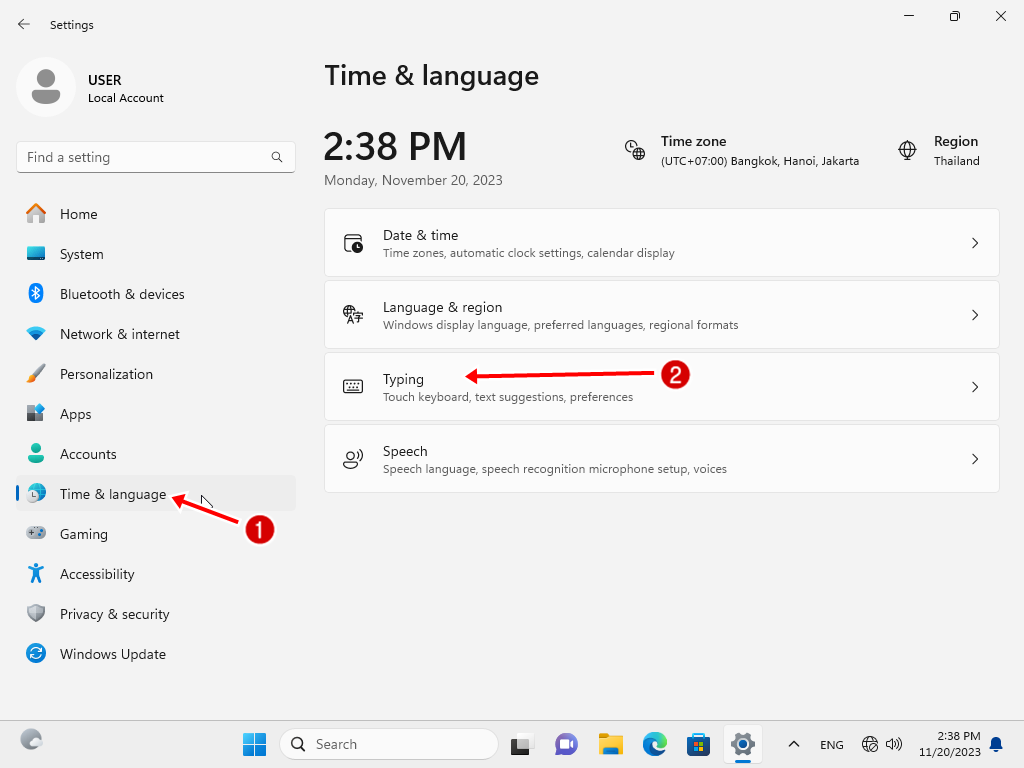The image size is (1024, 768).
Task: Click the Bluetooth & devices icon in sidebar
Action: [36, 294]
